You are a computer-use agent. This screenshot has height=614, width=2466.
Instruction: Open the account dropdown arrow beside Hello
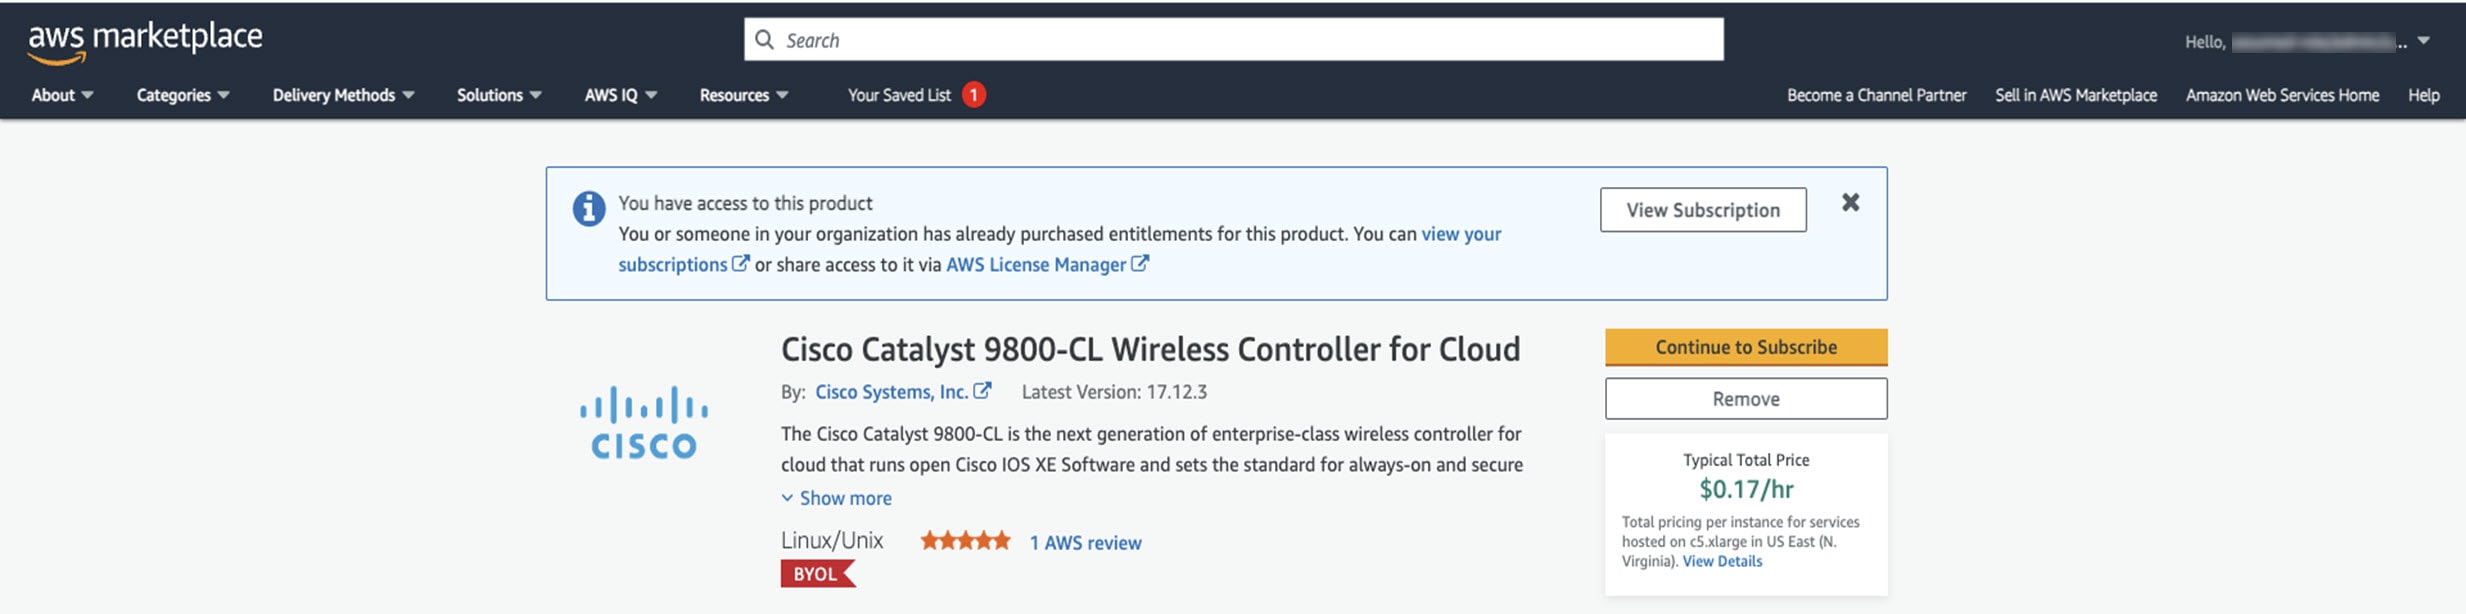tap(2423, 41)
